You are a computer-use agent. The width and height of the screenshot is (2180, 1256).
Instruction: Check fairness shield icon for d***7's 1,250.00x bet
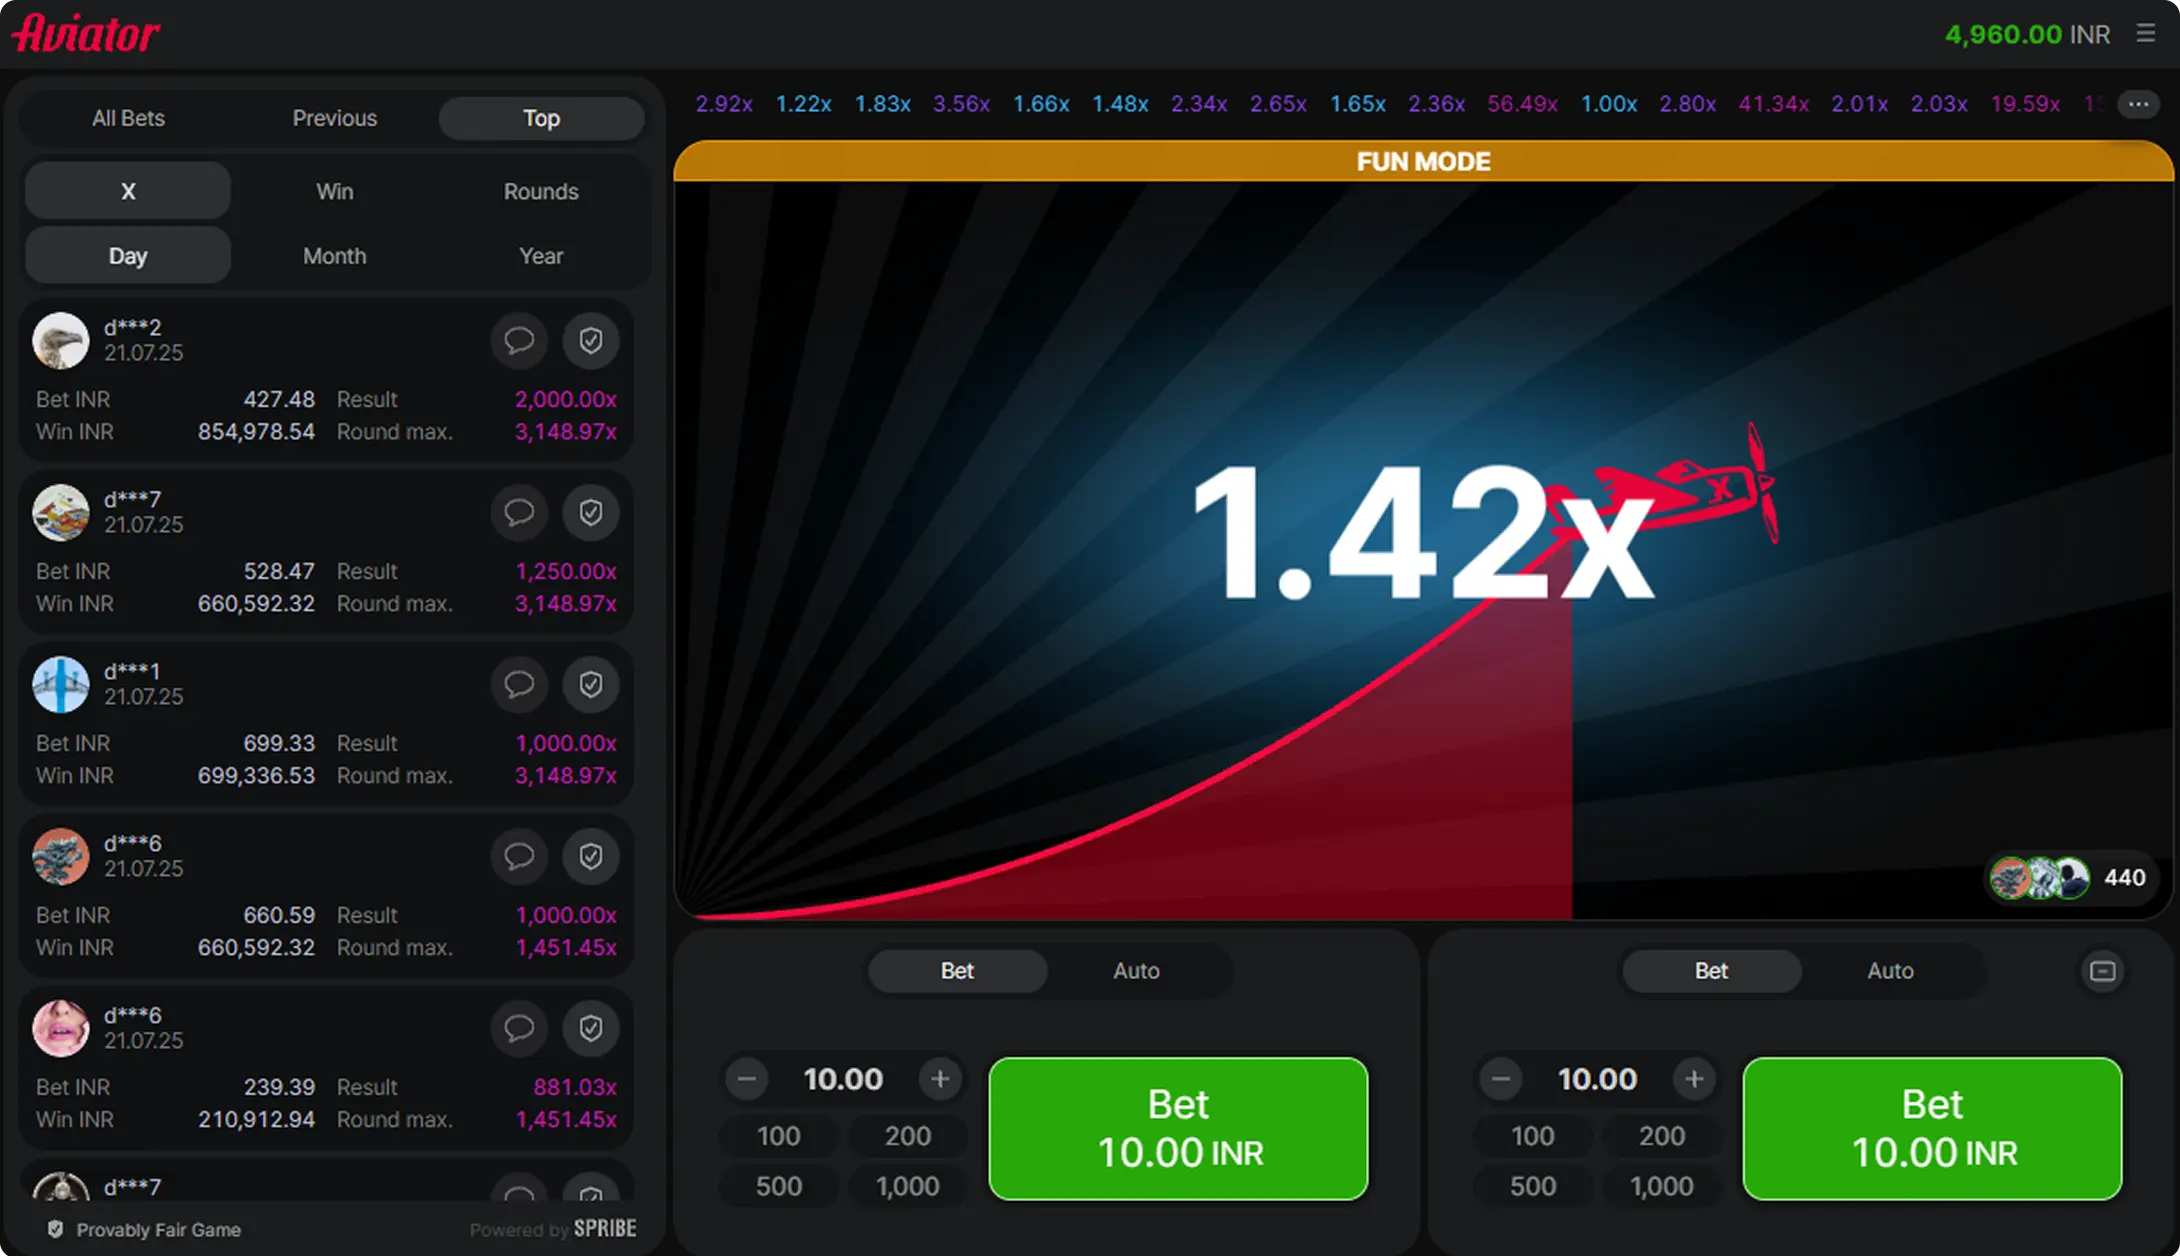tap(591, 513)
